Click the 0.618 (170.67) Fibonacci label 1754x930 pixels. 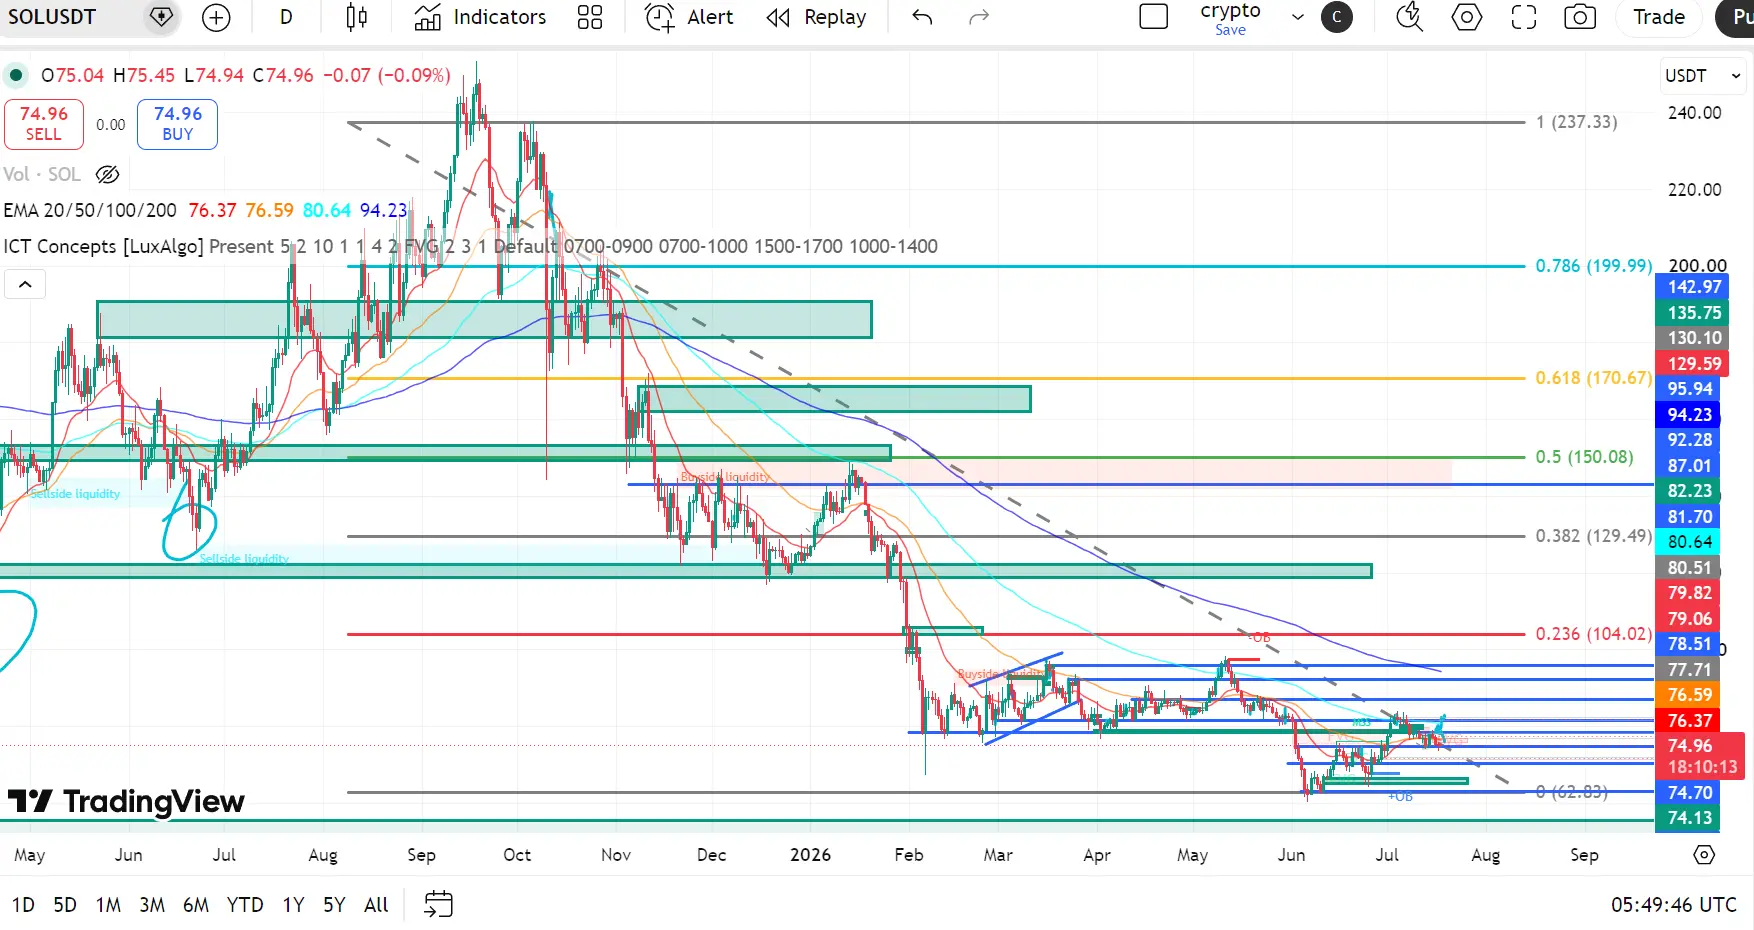click(x=1594, y=378)
